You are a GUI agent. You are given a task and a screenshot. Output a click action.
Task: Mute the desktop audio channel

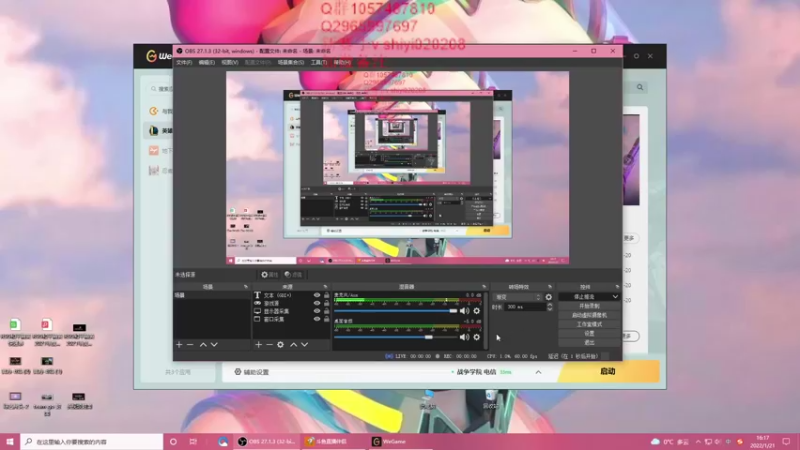click(464, 337)
